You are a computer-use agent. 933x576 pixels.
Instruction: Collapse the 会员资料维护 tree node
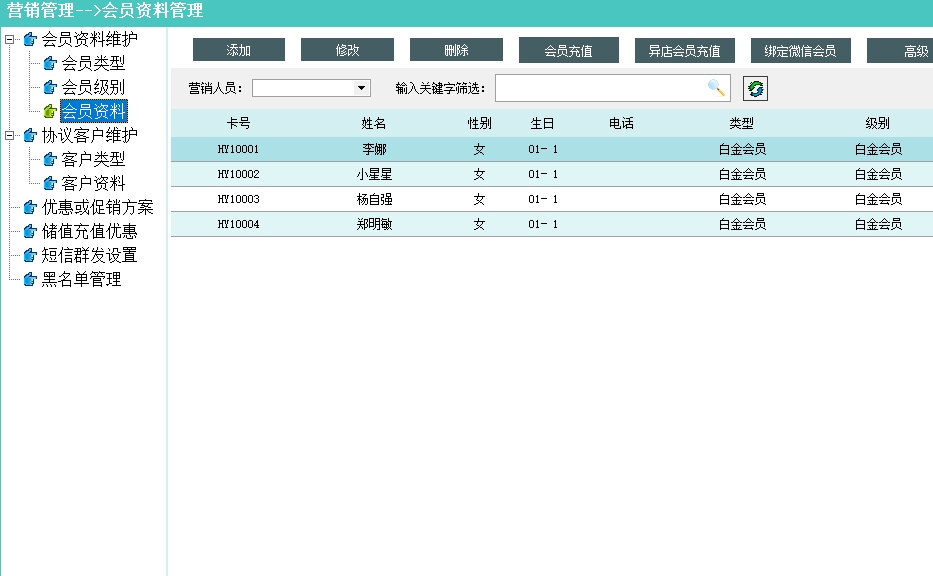(x=10, y=40)
